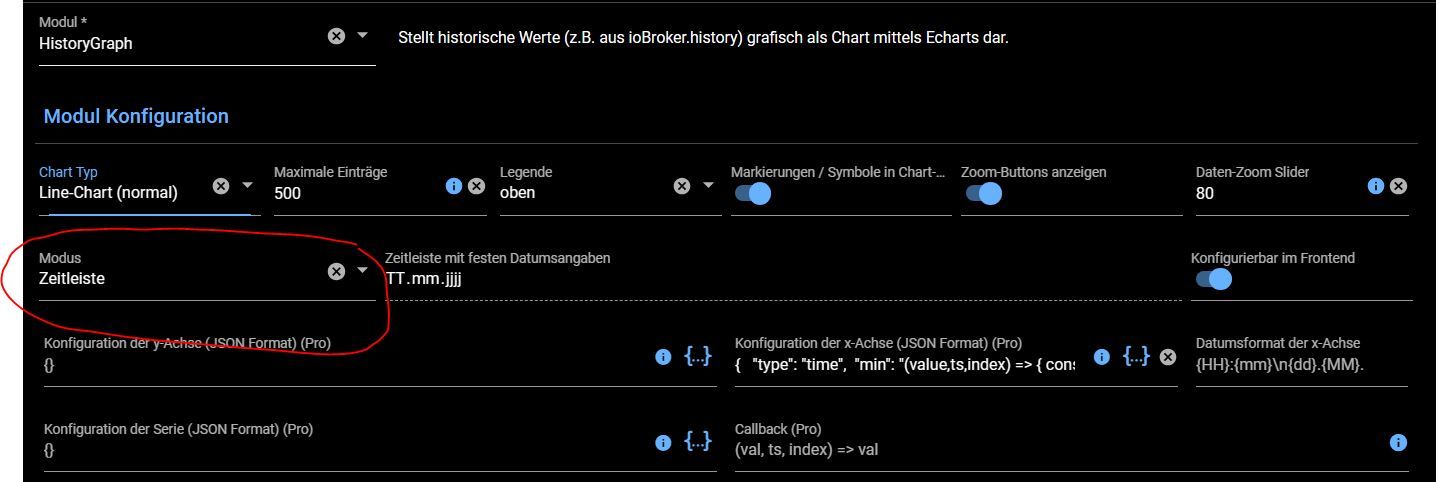This screenshot has height=482, width=1439.
Task: Clear the Legende selection
Action: (x=682, y=186)
